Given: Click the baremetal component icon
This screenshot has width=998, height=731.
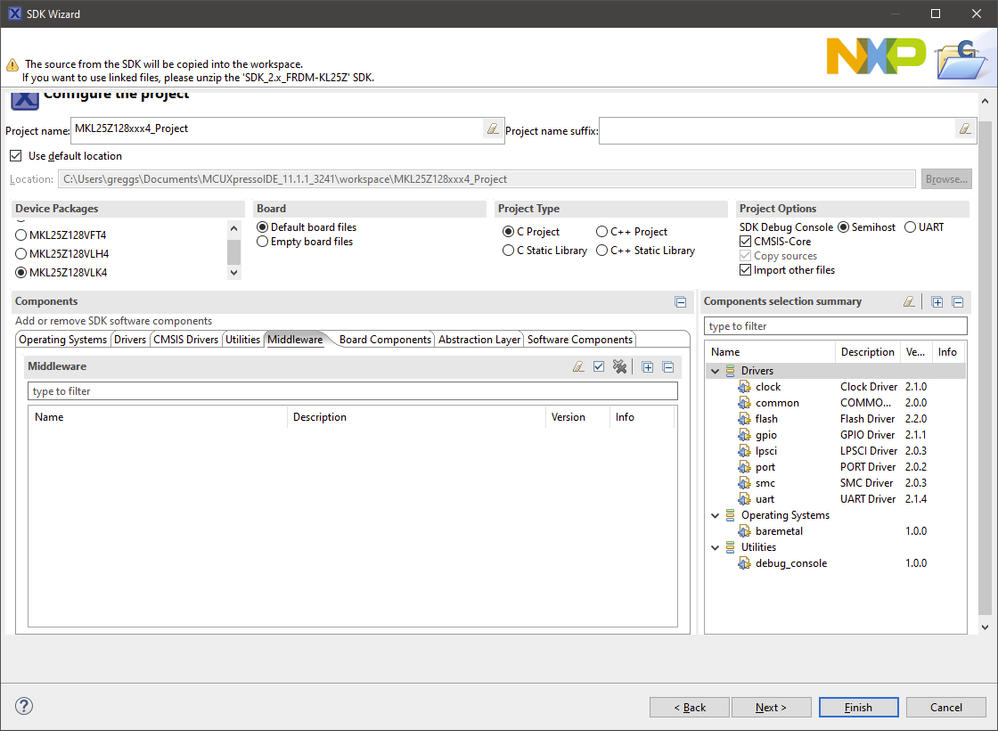Looking at the screenshot, I should (x=744, y=531).
